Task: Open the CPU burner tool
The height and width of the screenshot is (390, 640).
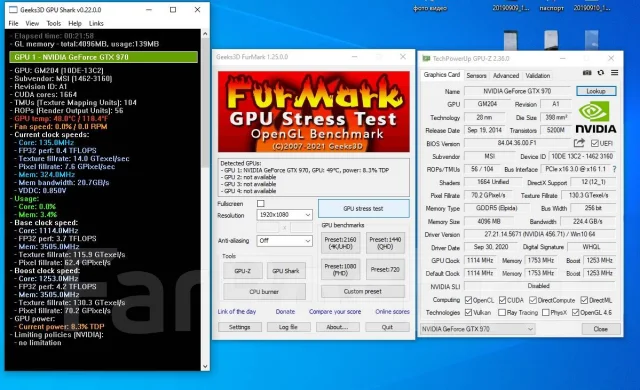Action: (x=264, y=292)
